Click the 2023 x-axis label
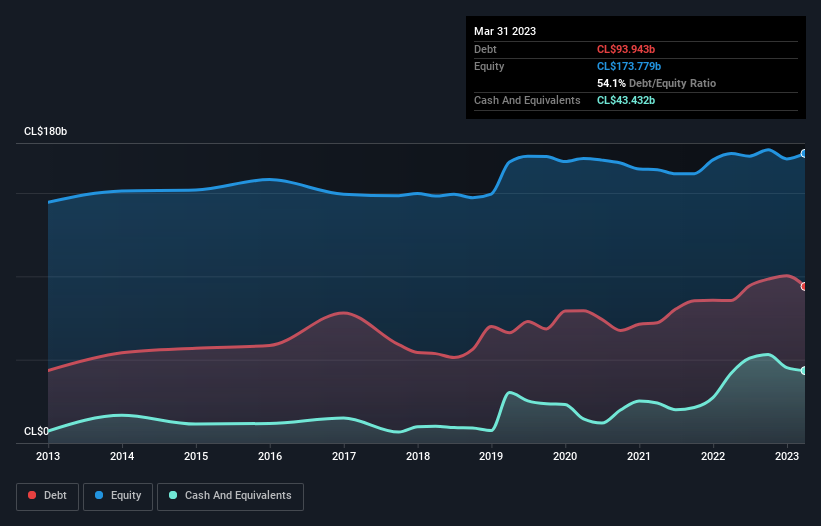This screenshot has width=821, height=526. coord(787,456)
